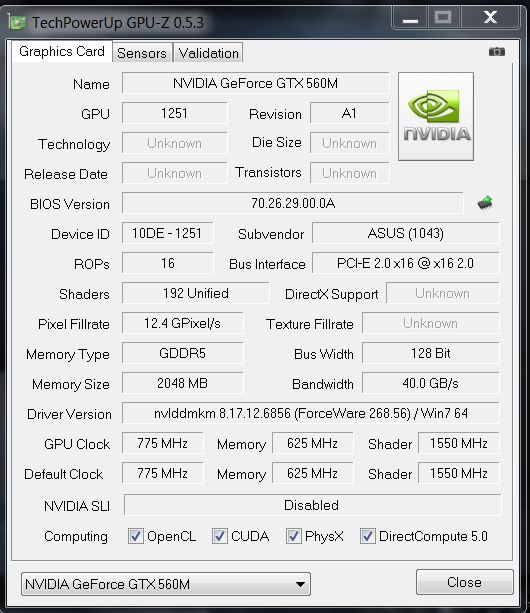530x613 pixels.
Task: Toggle the OpenCL checkbox
Action: click(x=136, y=536)
